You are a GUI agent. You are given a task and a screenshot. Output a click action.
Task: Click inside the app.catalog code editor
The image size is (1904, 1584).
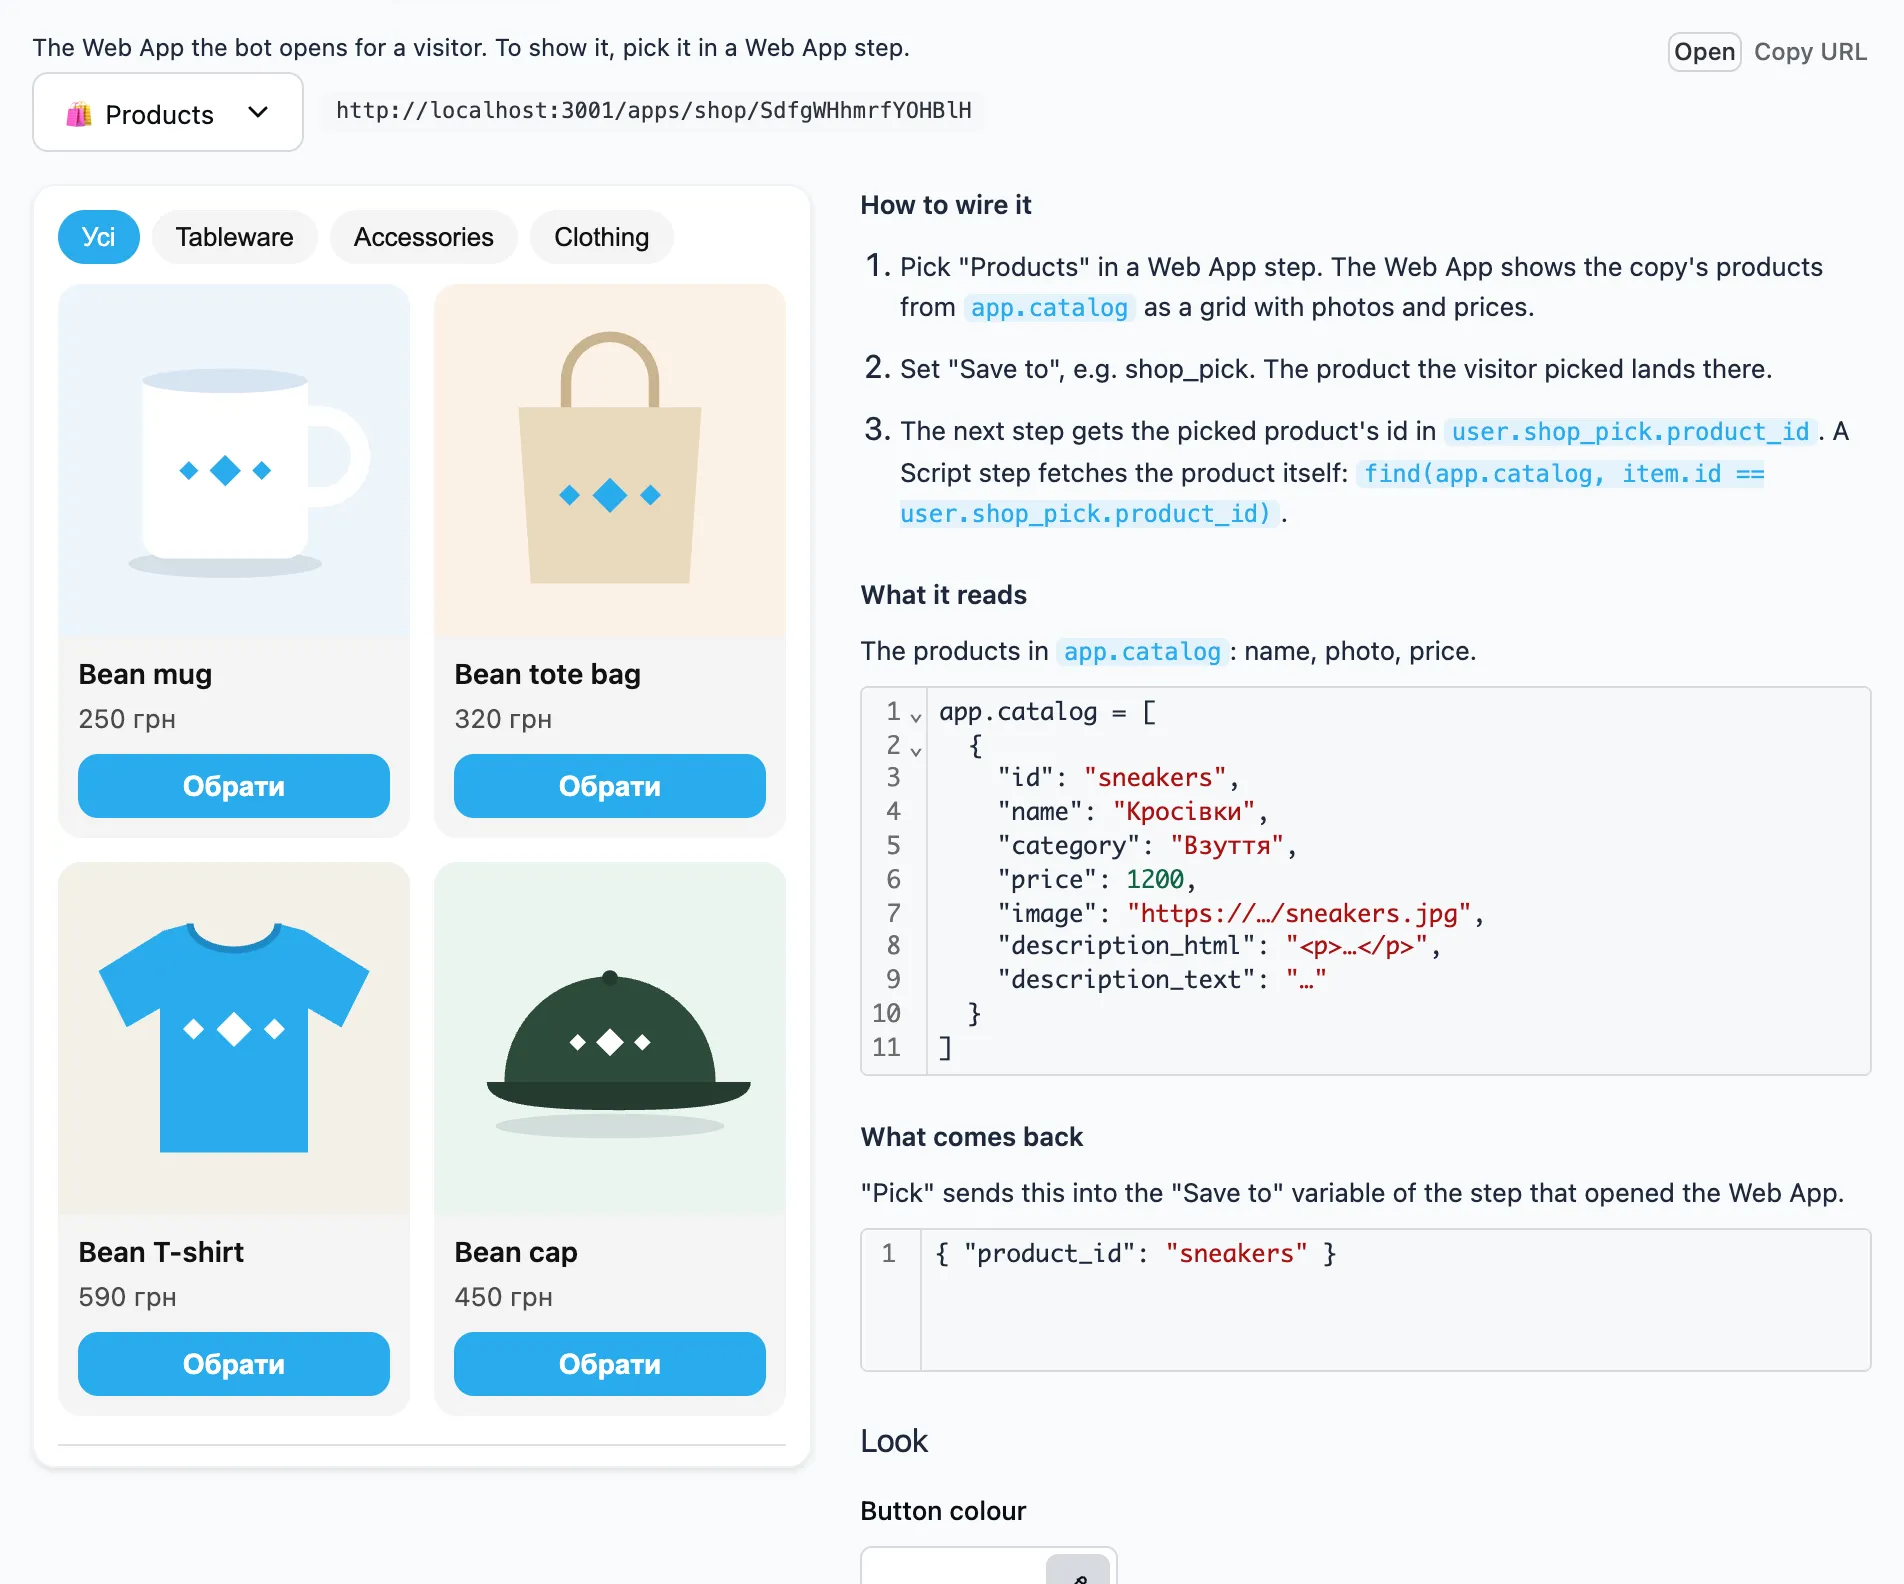tap(1366, 881)
